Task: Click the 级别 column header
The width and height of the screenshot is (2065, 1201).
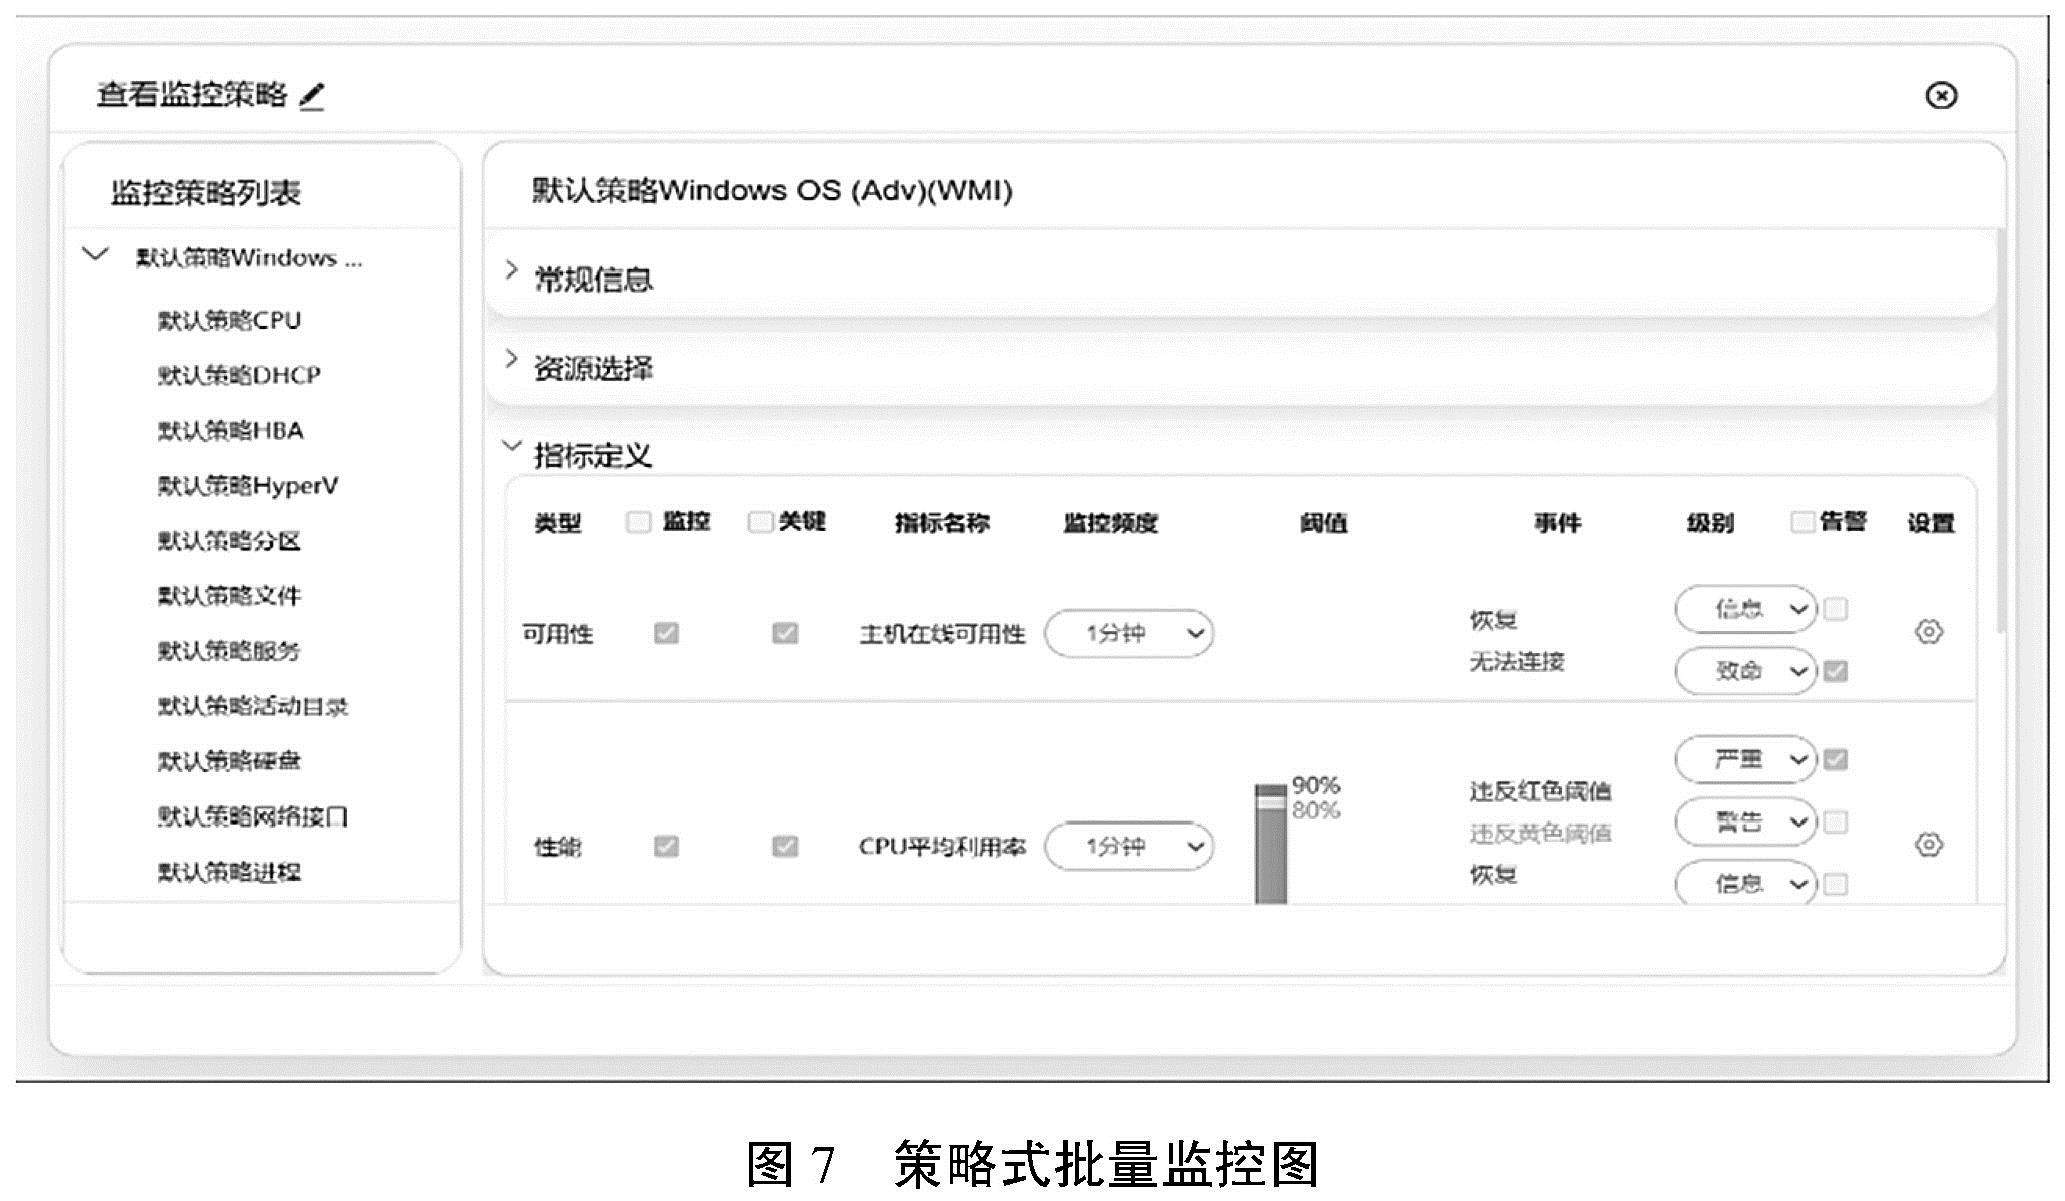Action: pos(1710,523)
